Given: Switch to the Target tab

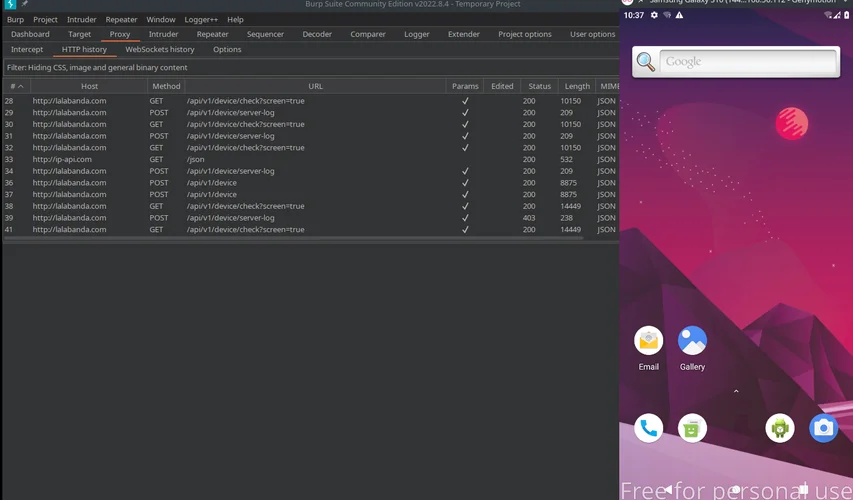Looking at the screenshot, I should (79, 34).
